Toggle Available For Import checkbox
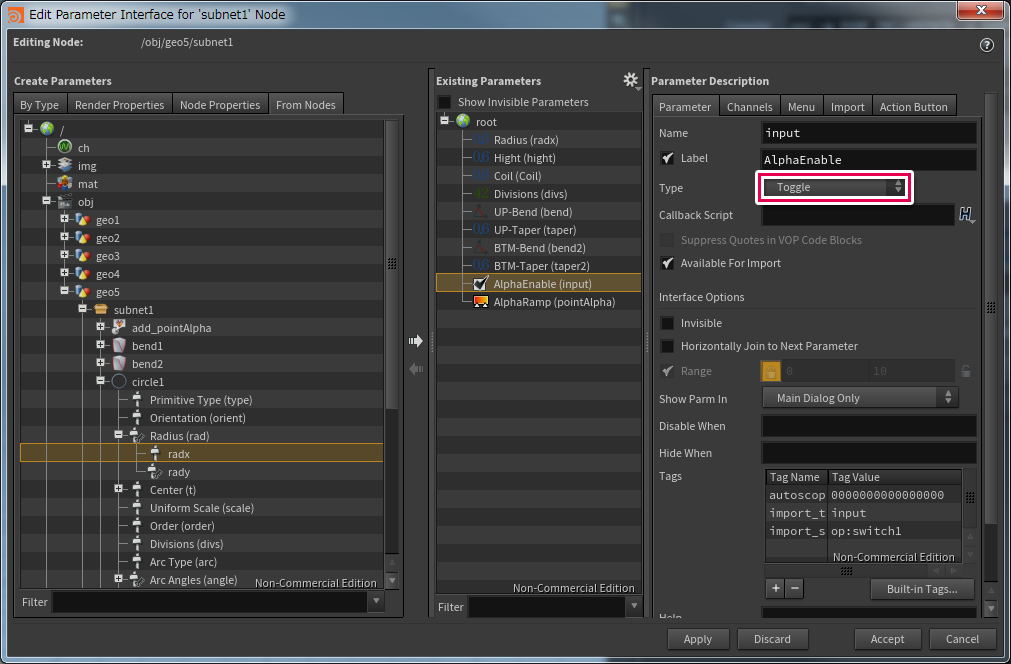1011x664 pixels. [667, 263]
